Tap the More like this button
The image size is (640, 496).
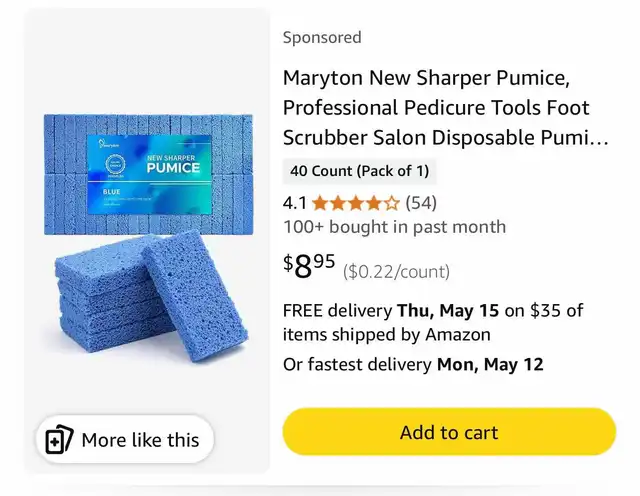coord(125,439)
